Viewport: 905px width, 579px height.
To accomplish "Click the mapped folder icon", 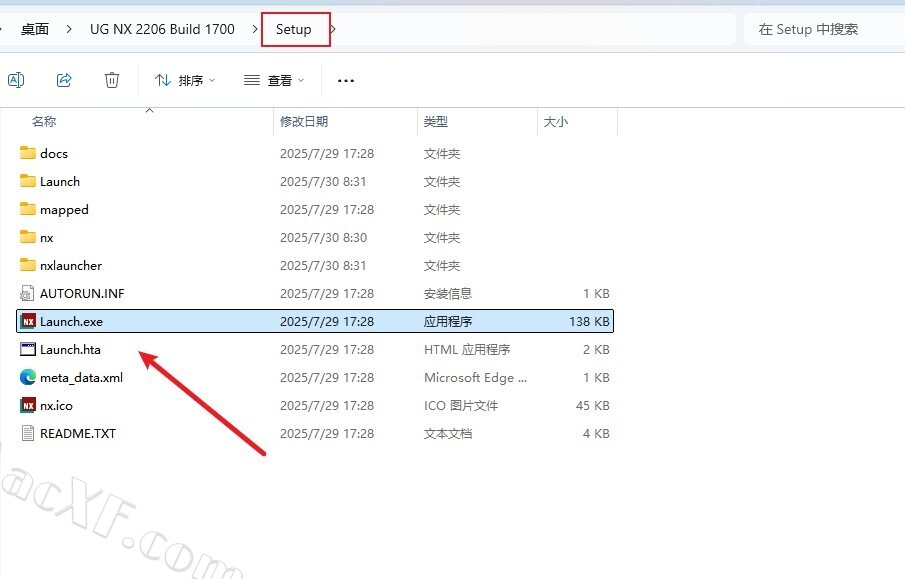I will pos(28,209).
